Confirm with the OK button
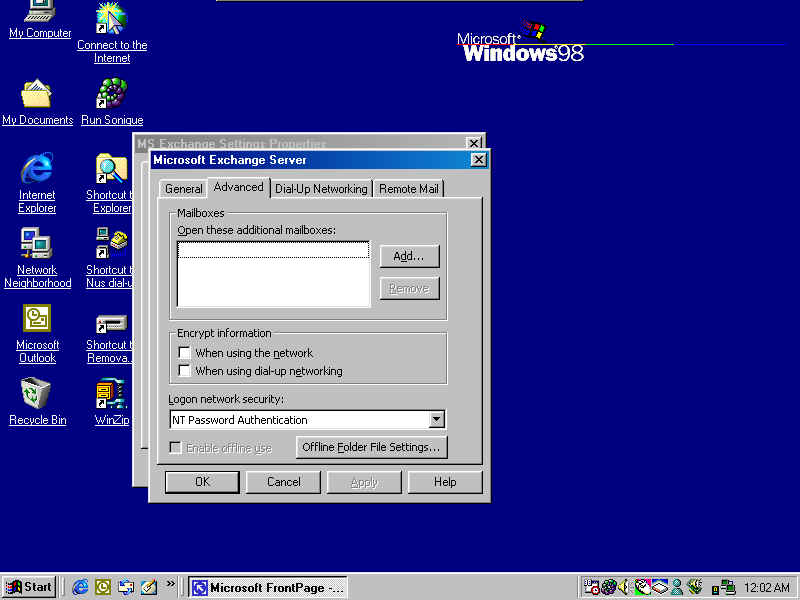 [x=202, y=482]
